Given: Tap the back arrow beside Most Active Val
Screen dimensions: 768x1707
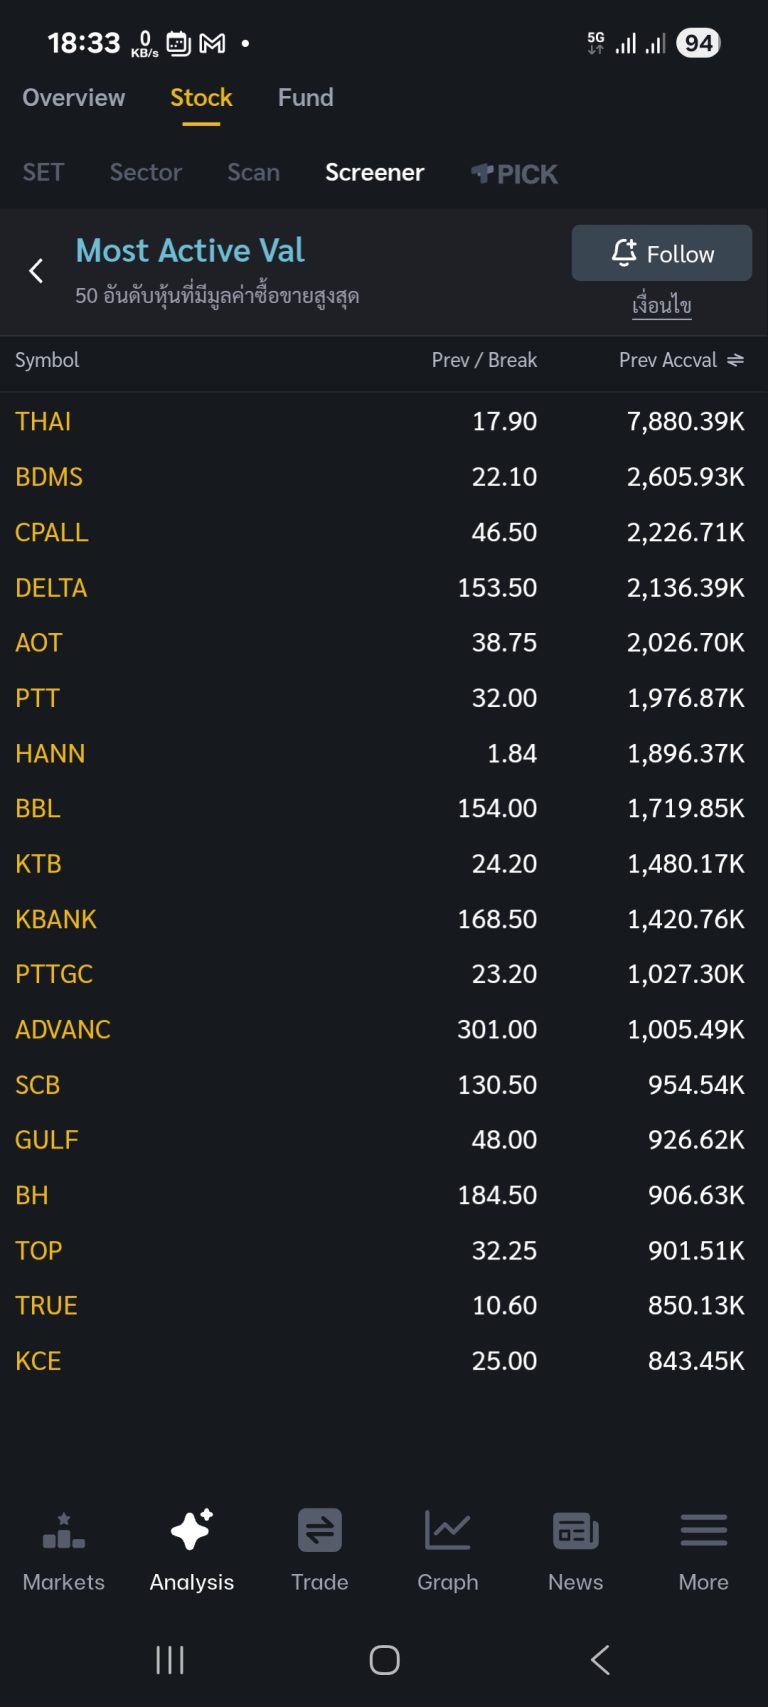Looking at the screenshot, I should pos(36,271).
